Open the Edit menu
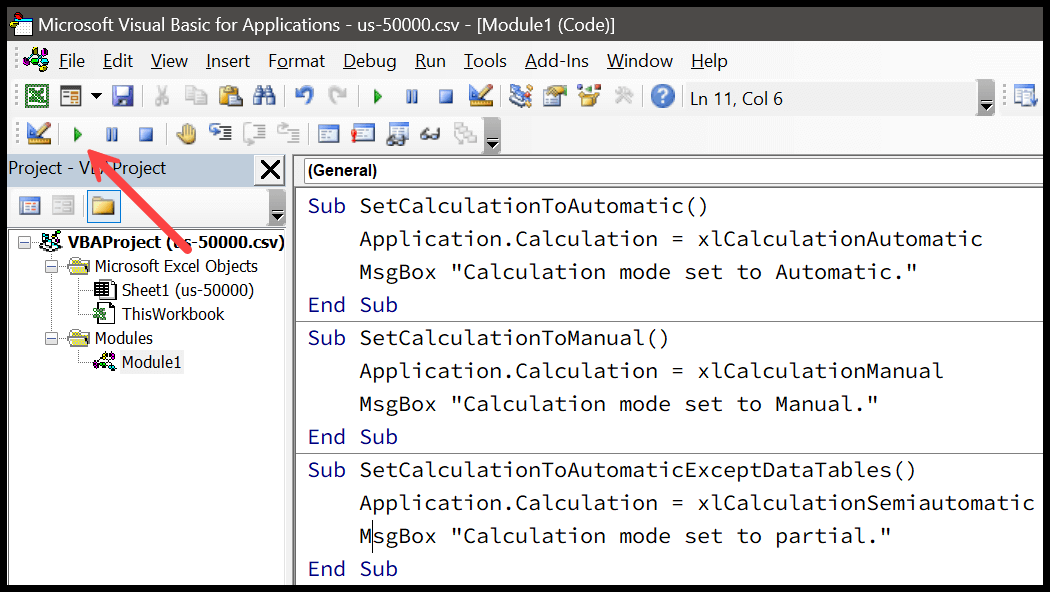The height and width of the screenshot is (592, 1050). (118, 61)
